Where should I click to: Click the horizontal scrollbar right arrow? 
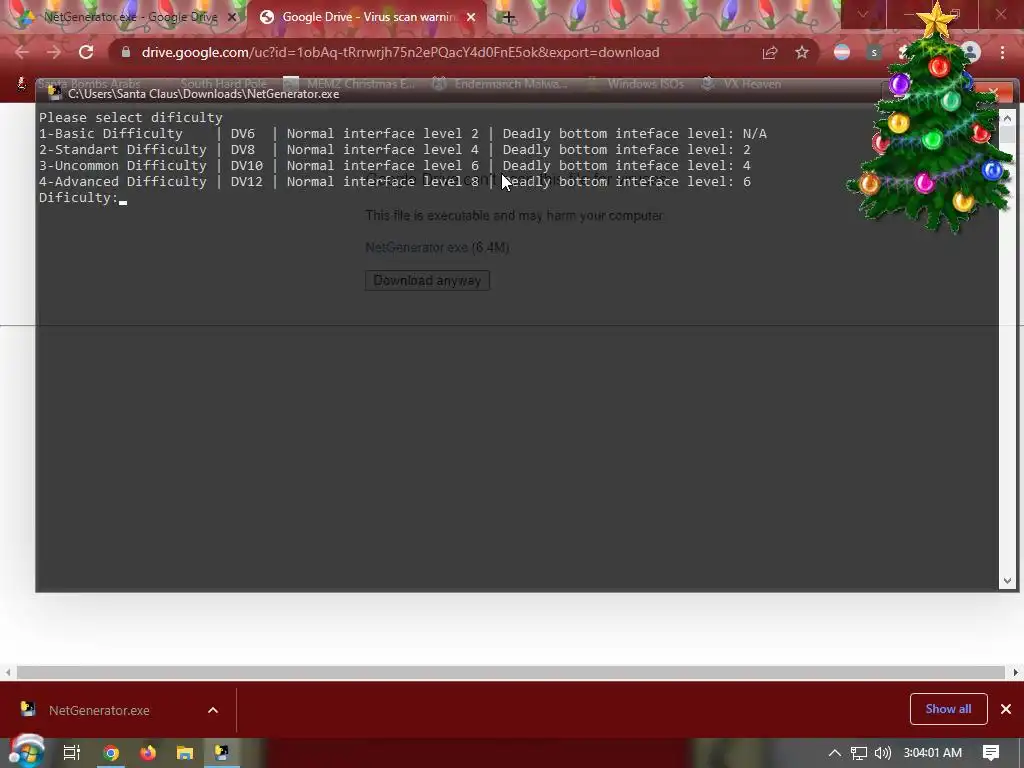click(x=1016, y=672)
